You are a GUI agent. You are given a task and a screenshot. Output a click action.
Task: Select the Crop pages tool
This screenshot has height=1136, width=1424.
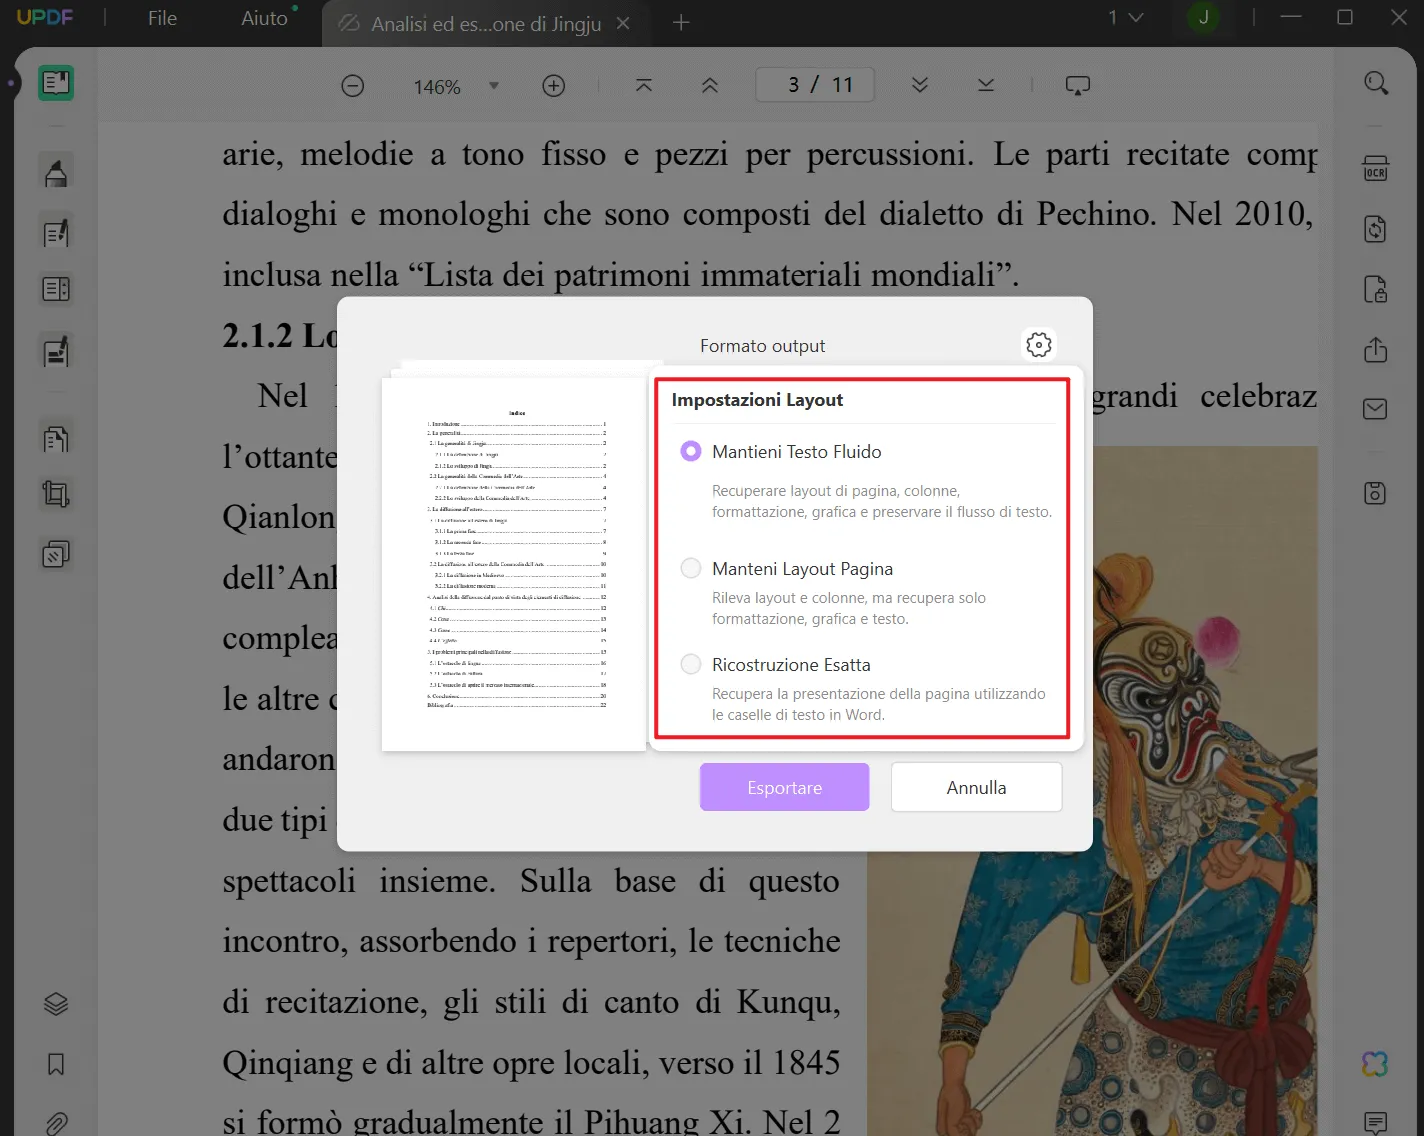coord(55,493)
